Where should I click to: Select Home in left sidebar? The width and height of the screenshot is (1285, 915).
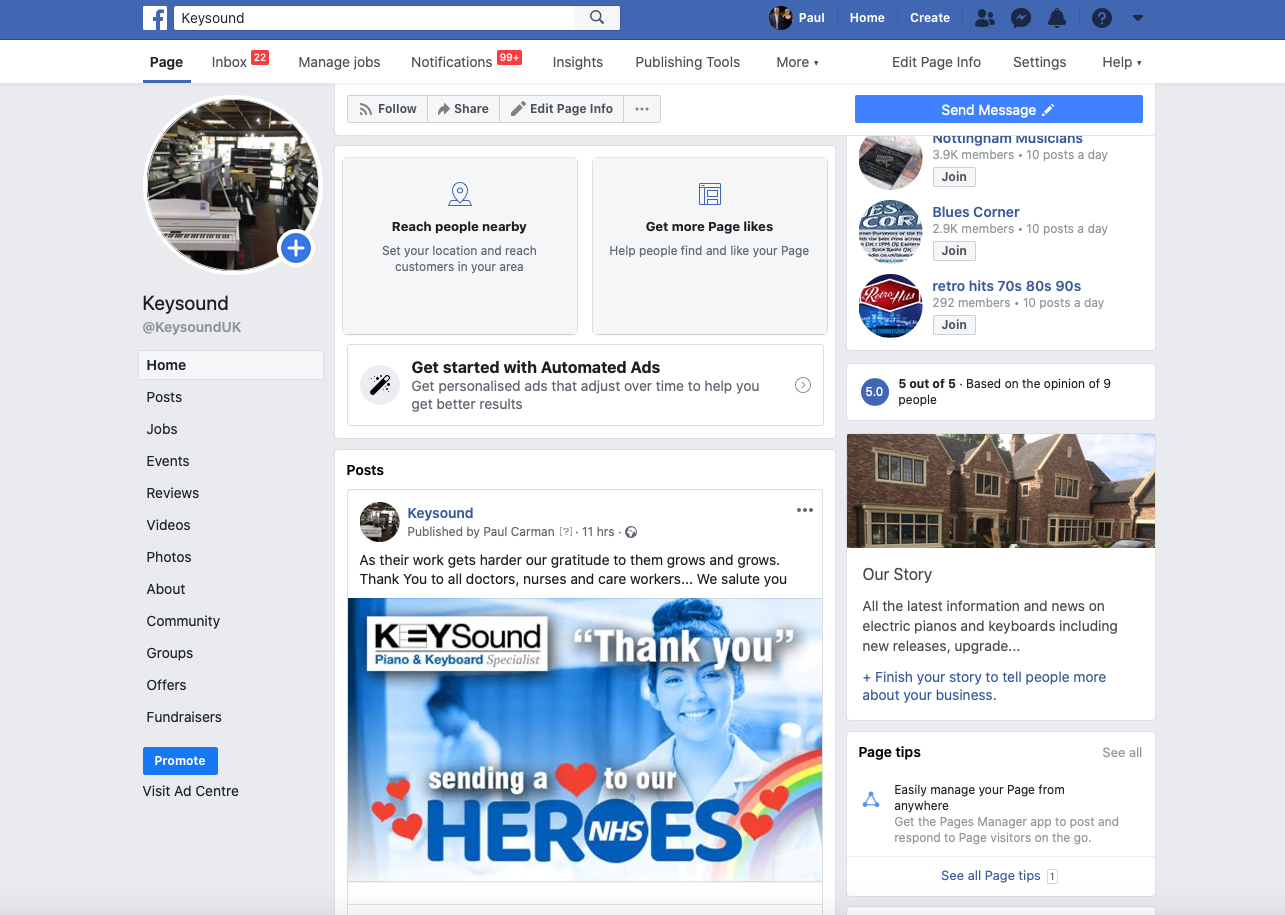[231, 365]
